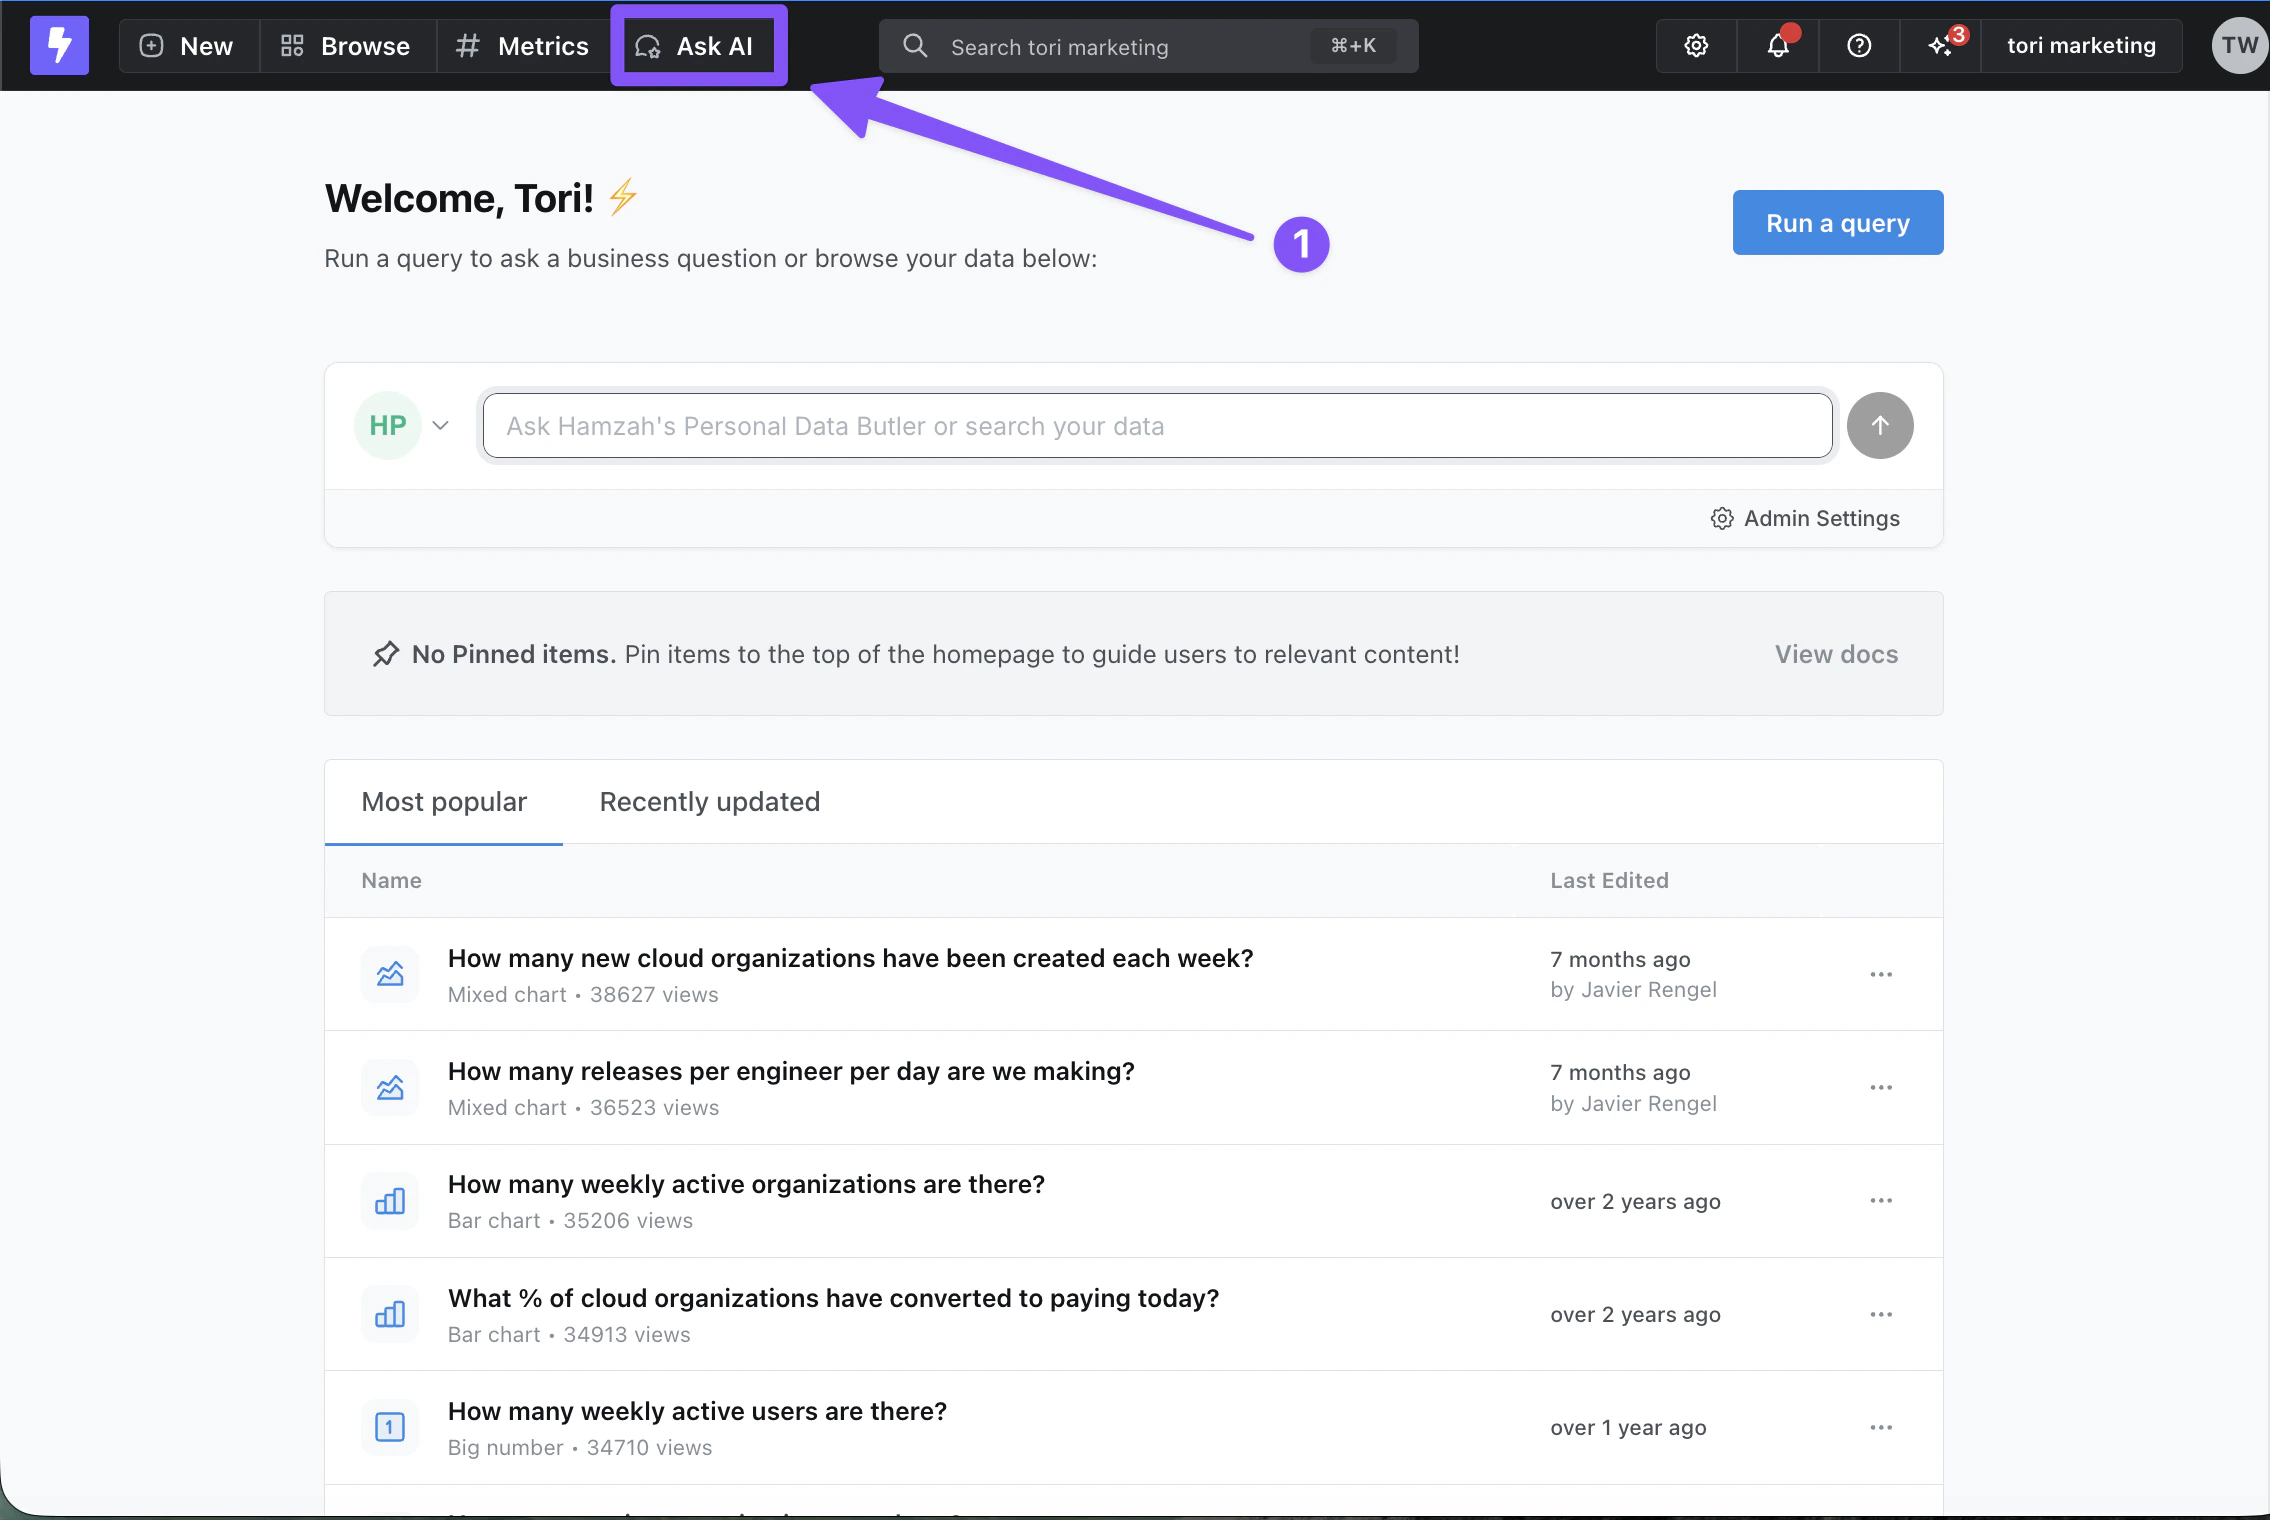Image resolution: width=2270 pixels, height=1520 pixels.
Task: Open AI sparkle updates icon
Action: tap(1941, 45)
